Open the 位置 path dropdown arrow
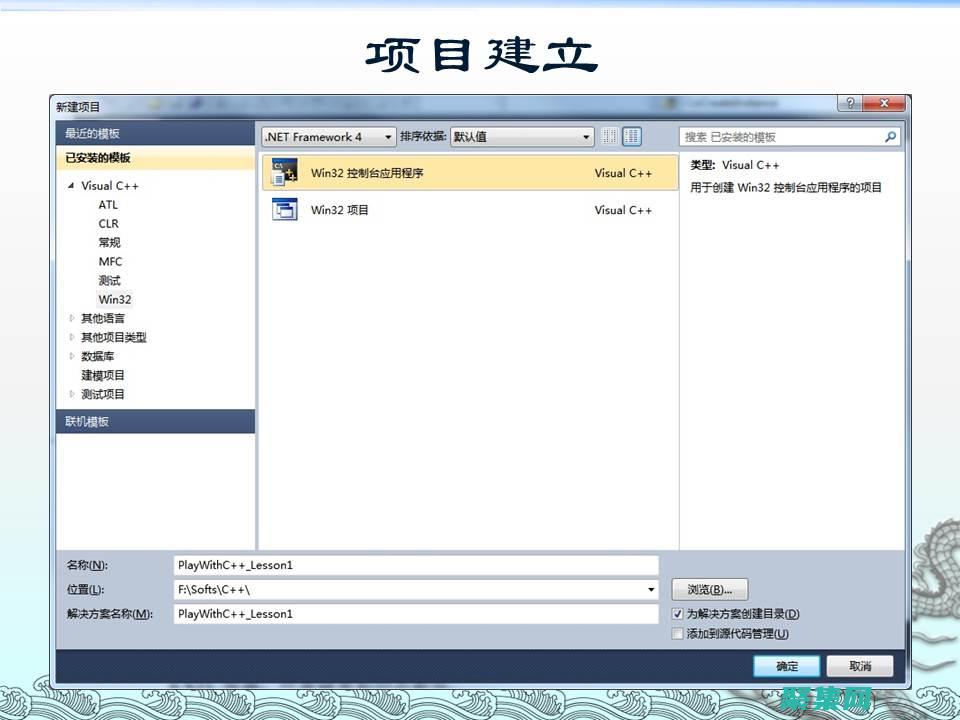The image size is (960, 720). pos(651,590)
